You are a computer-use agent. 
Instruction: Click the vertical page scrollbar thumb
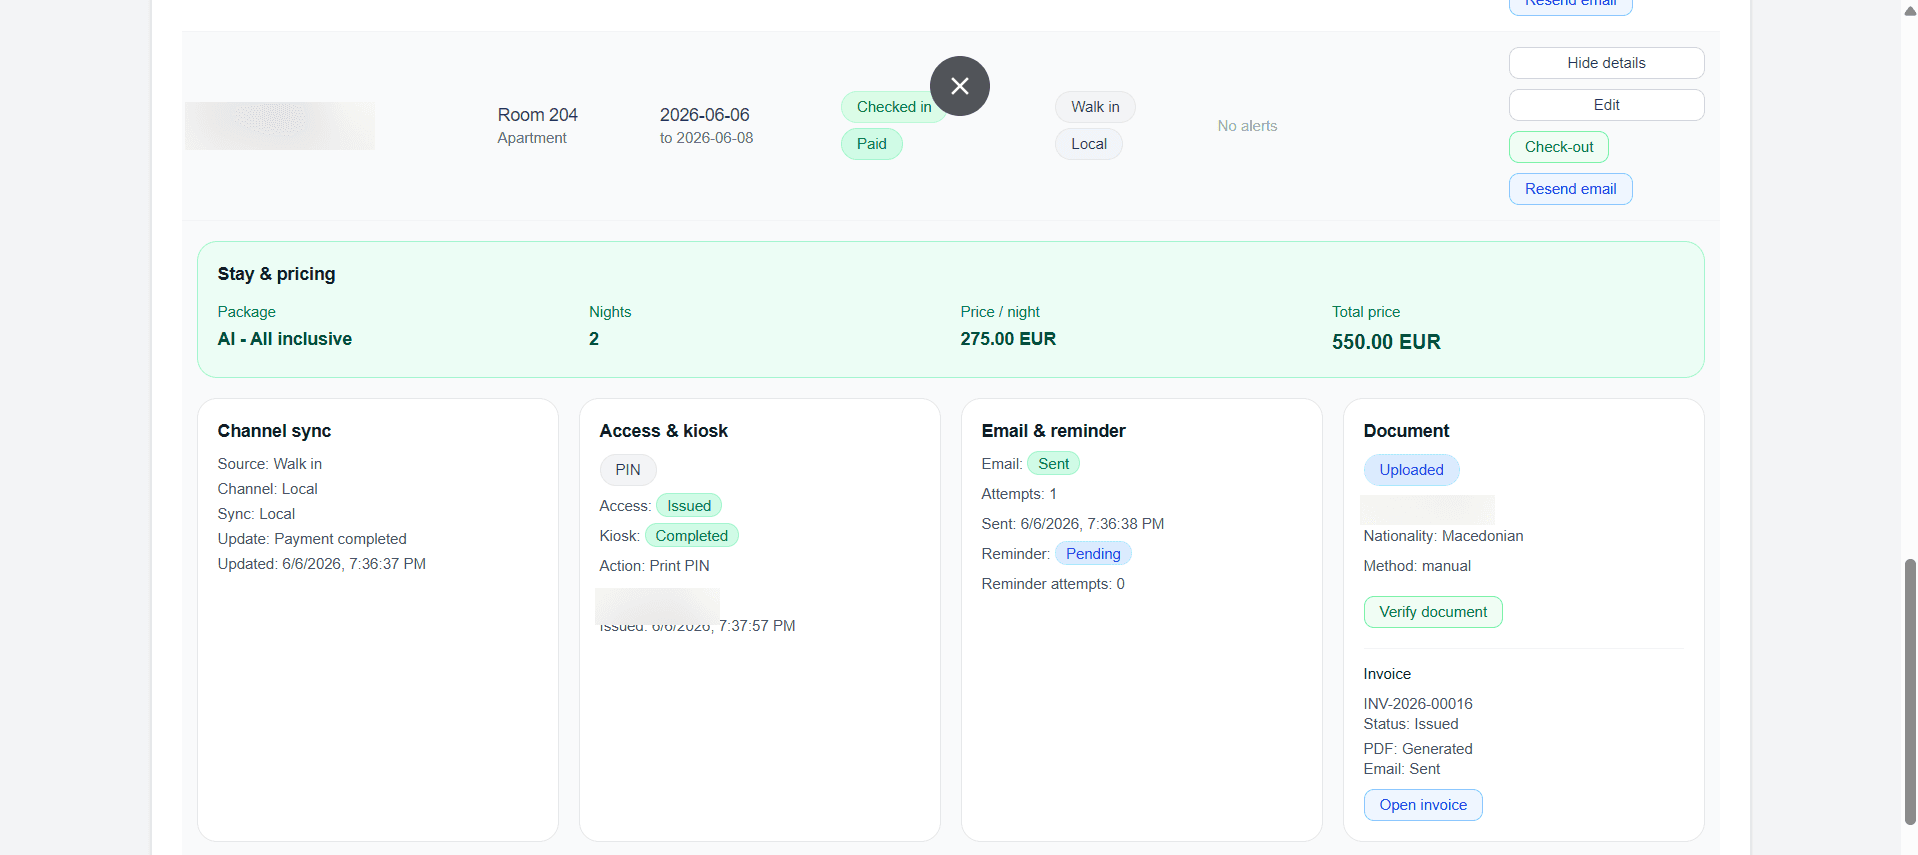[x=1910, y=692]
